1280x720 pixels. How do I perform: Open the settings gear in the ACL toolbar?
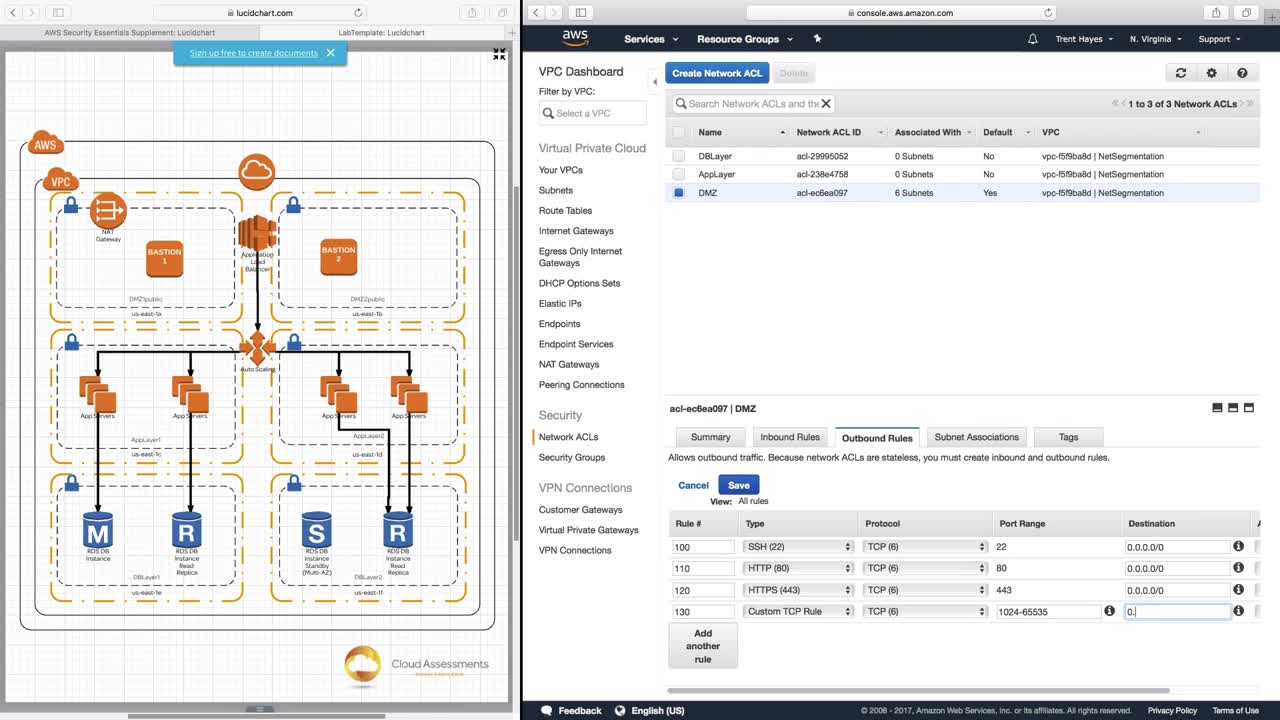[1211, 73]
